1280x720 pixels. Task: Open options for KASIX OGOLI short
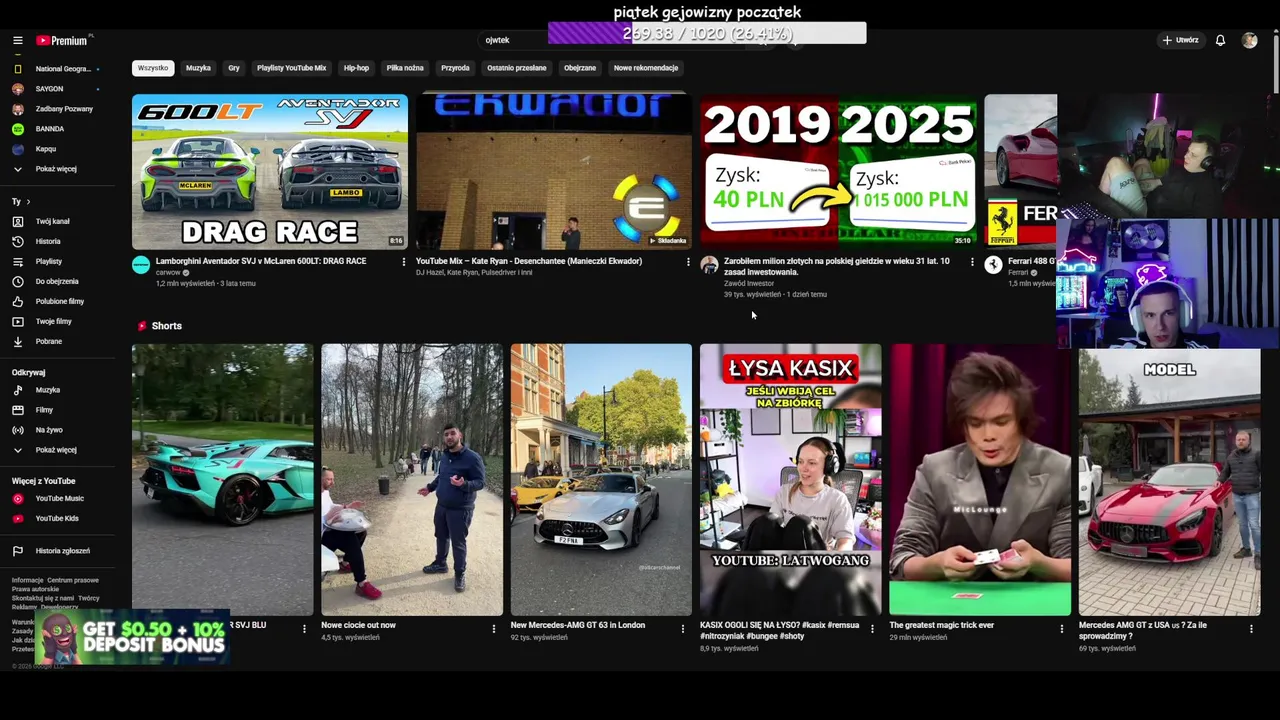tap(872, 629)
